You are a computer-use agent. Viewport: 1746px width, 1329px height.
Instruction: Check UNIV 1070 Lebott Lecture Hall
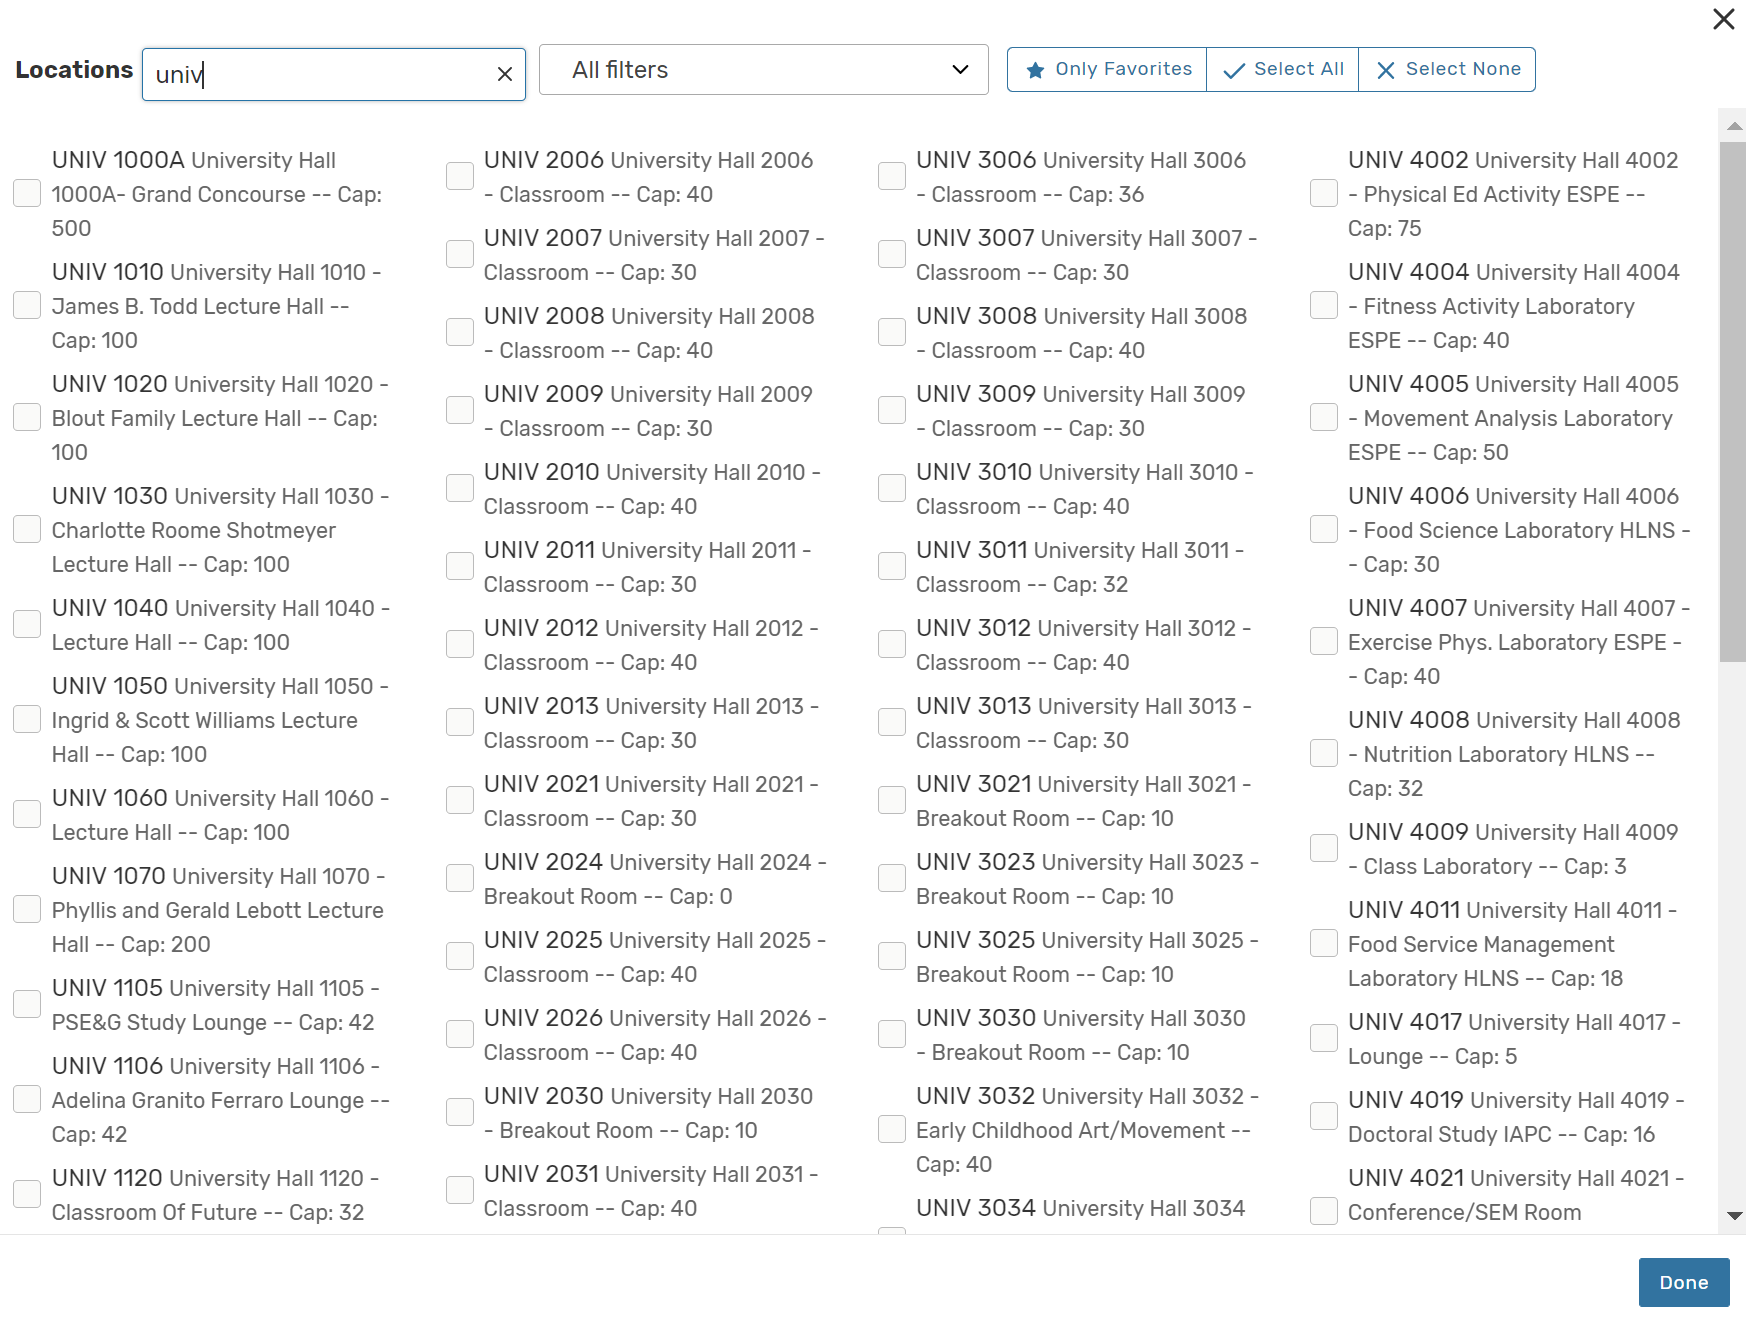pyautogui.click(x=27, y=910)
